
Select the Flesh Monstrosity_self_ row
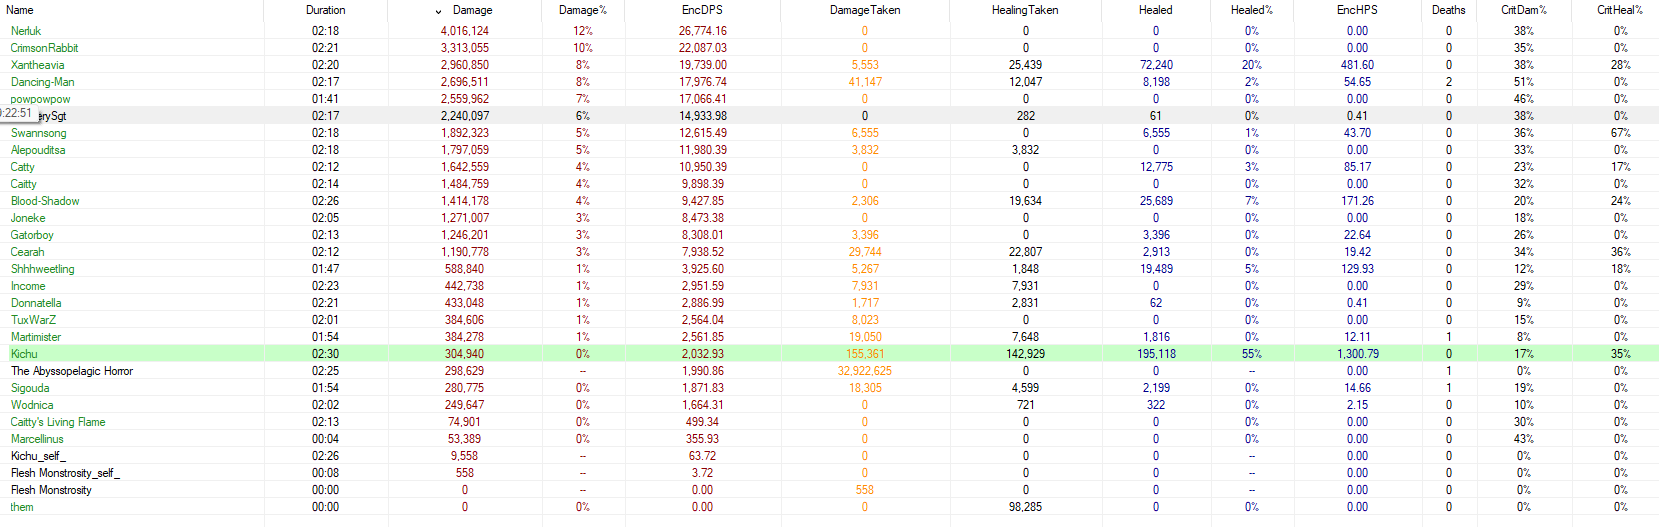pos(65,473)
